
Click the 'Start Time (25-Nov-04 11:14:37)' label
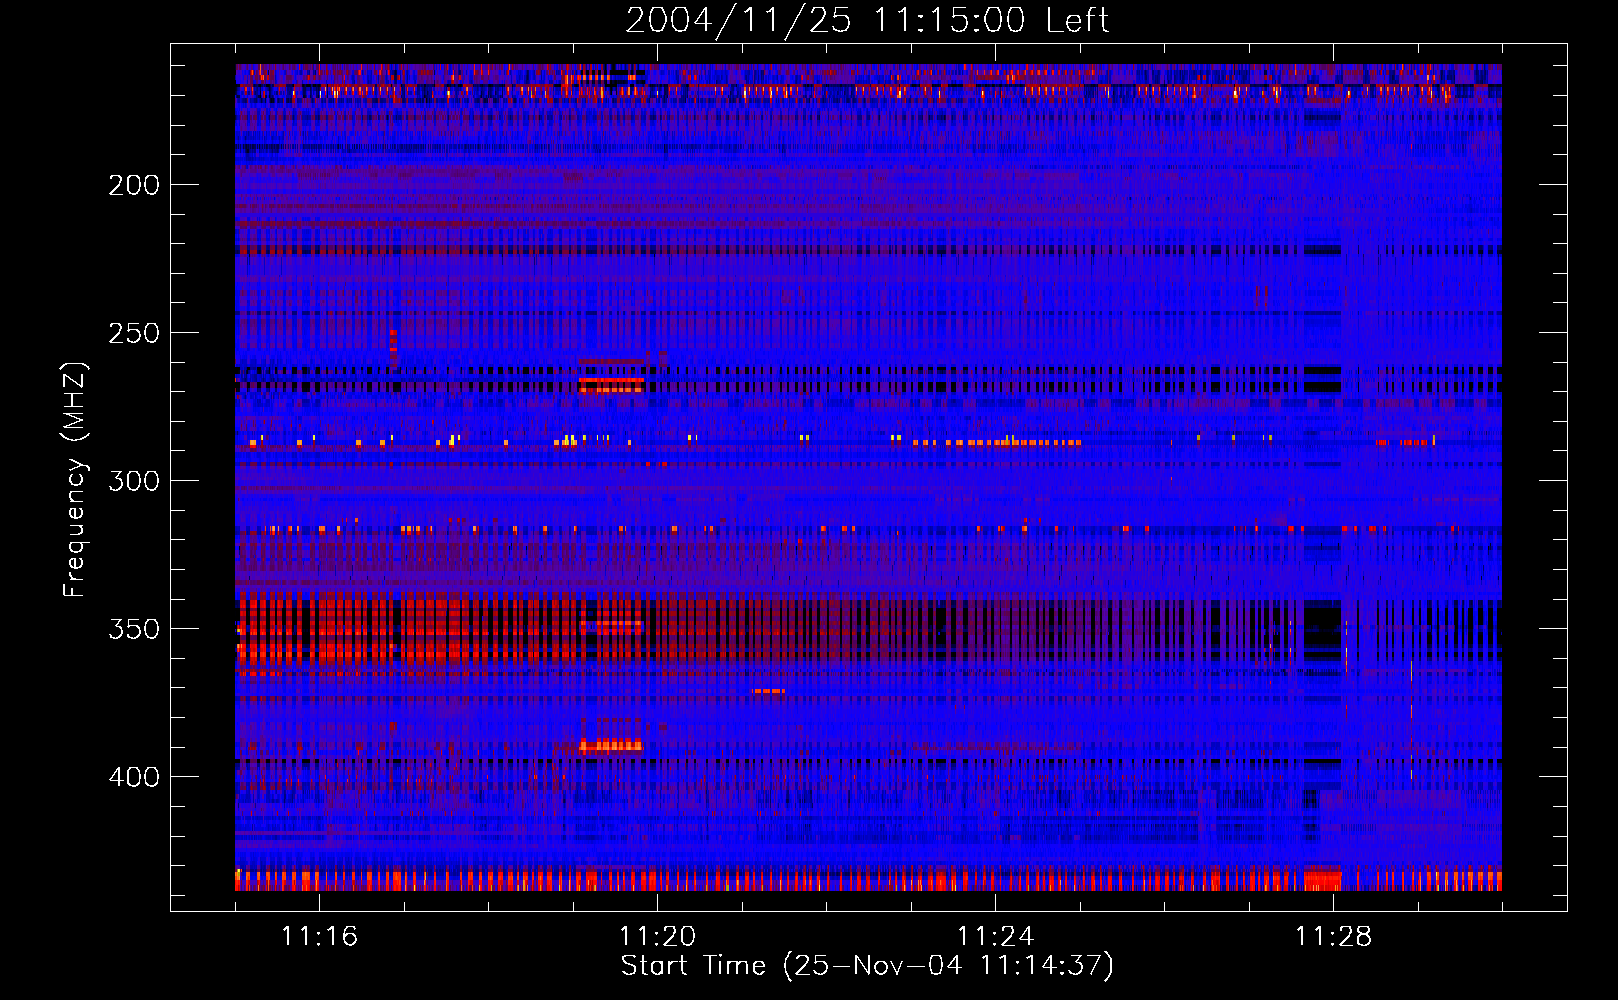coord(867,966)
